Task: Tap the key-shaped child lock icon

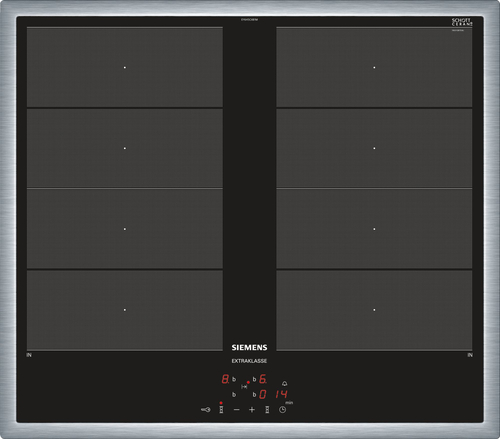Action: (206, 410)
